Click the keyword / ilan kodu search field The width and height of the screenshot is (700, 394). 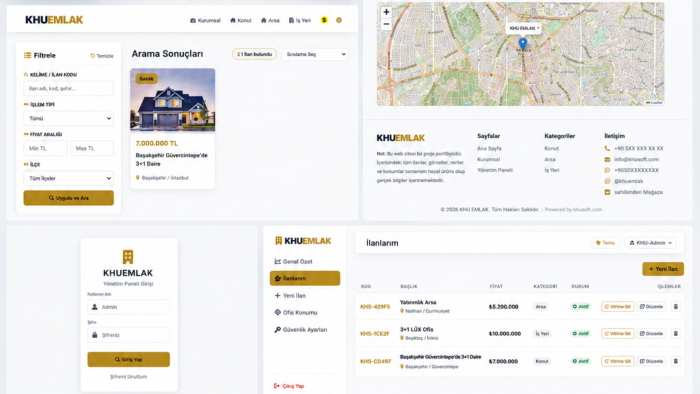68,88
